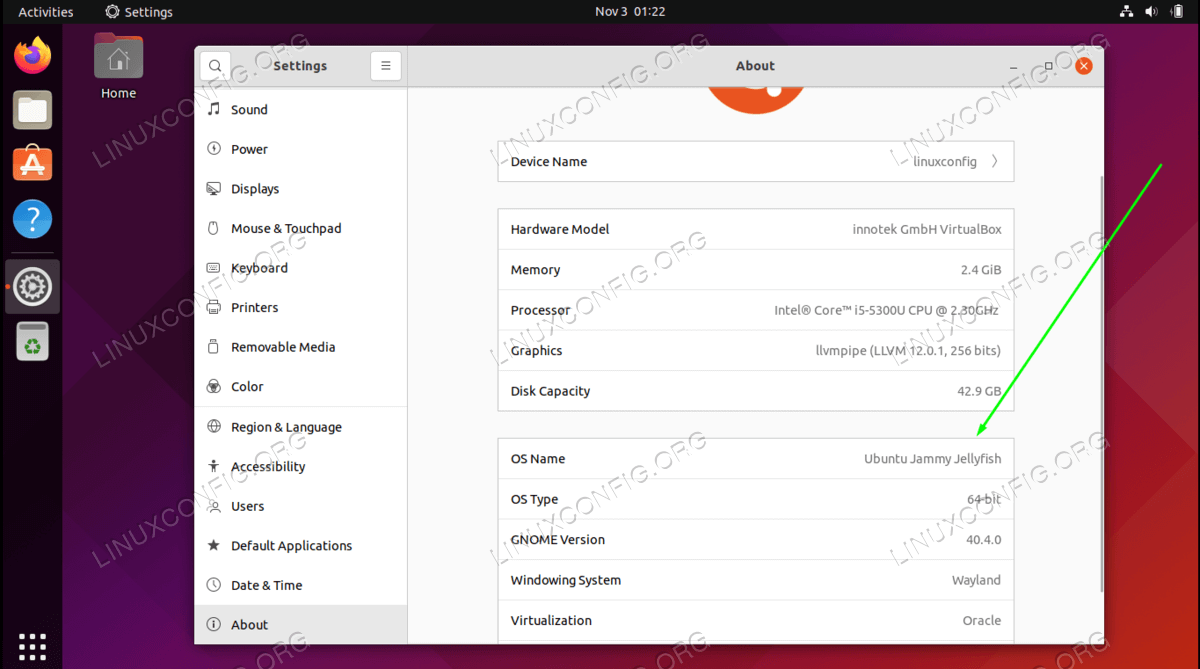This screenshot has height=669, width=1200.
Task: Click the volume icon in top bar
Action: coord(1152,12)
